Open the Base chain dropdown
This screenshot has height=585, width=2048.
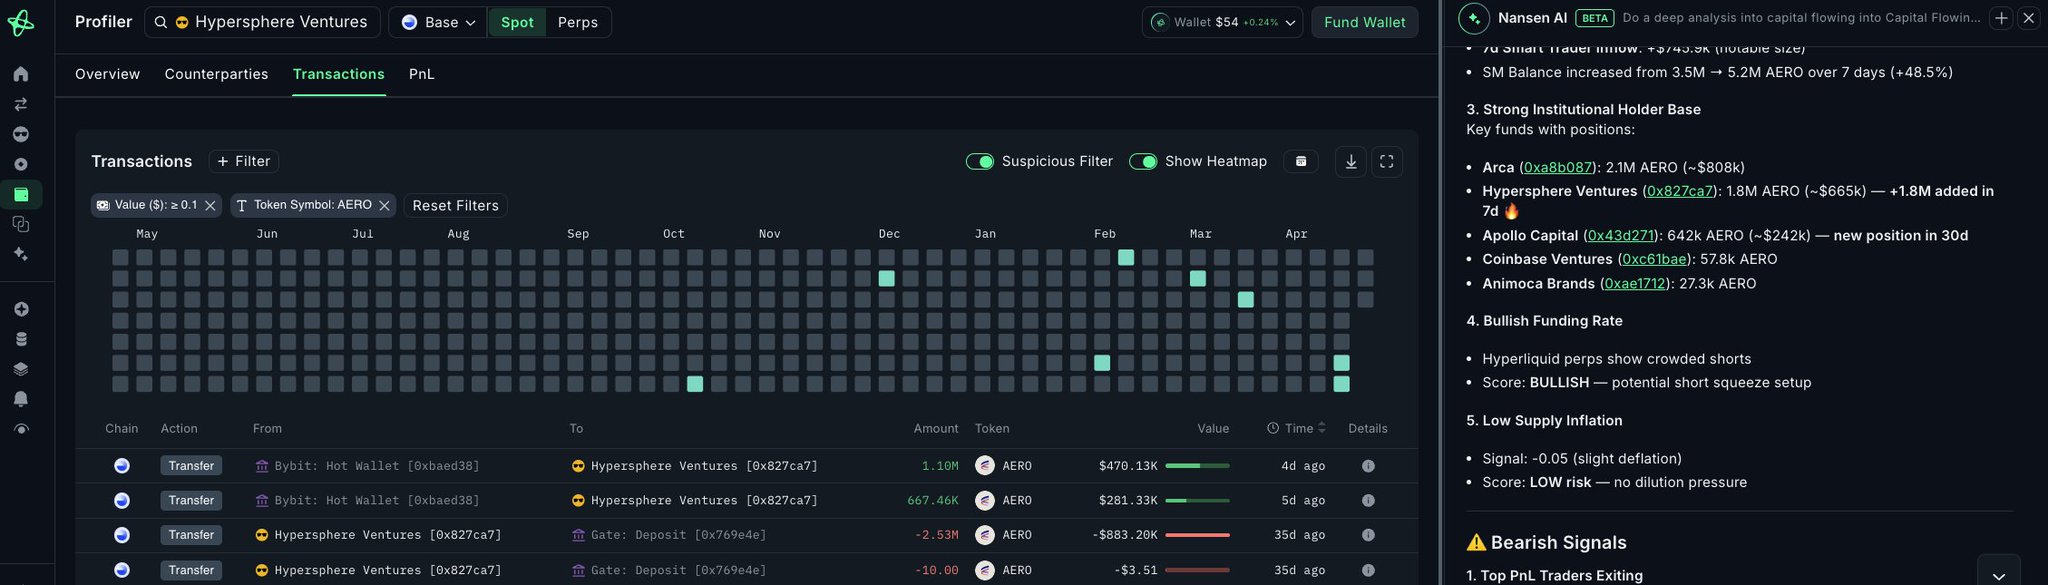[438, 22]
